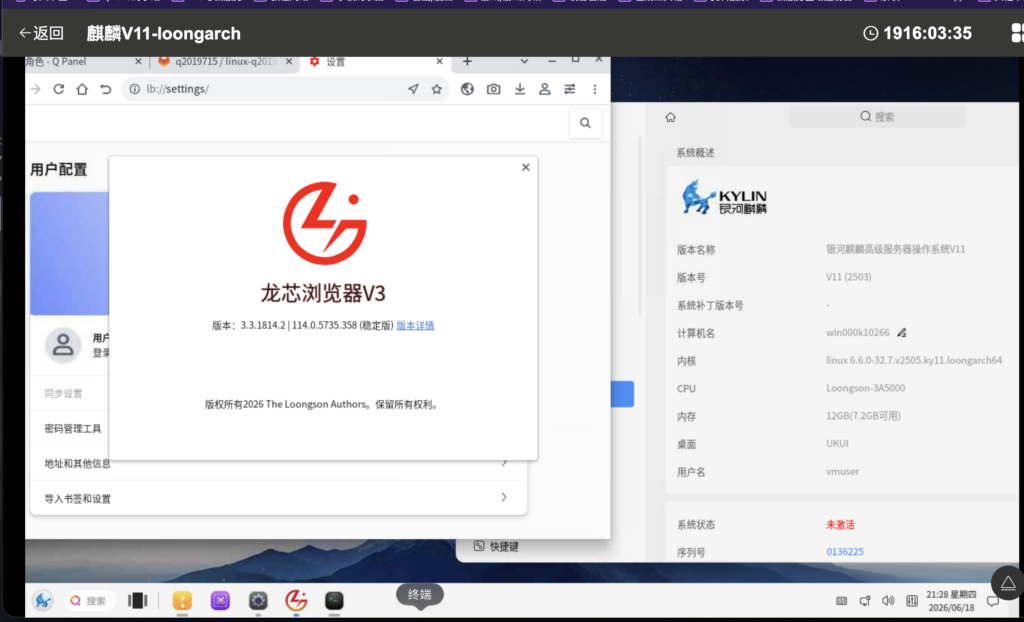
Task: Switch to q2019715 / linux GitLab tab
Action: 225,61
